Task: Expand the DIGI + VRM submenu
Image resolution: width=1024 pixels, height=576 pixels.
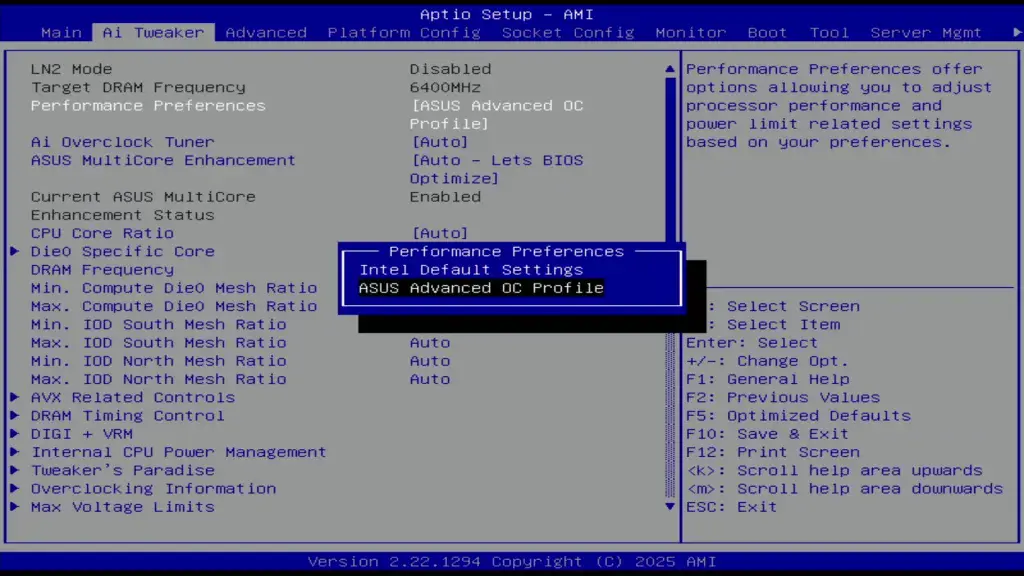Action: point(80,433)
